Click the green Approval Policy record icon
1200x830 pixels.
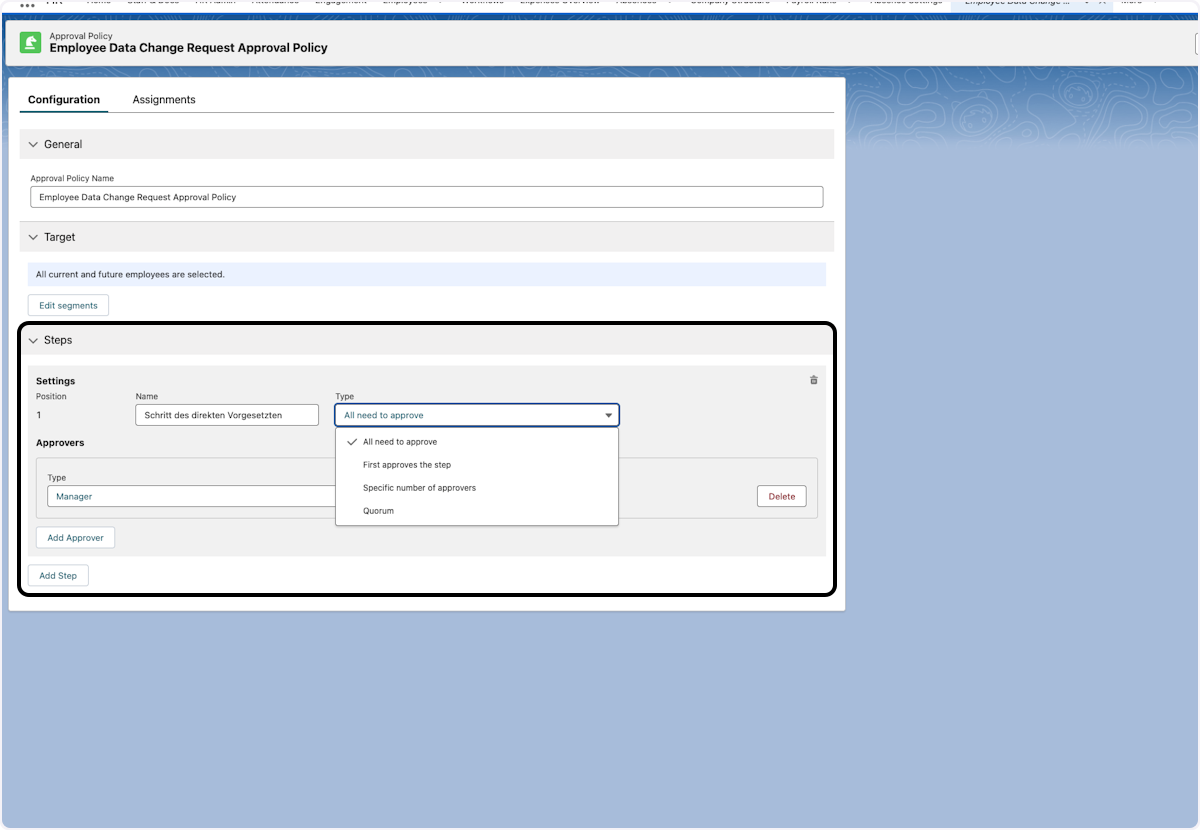click(30, 43)
